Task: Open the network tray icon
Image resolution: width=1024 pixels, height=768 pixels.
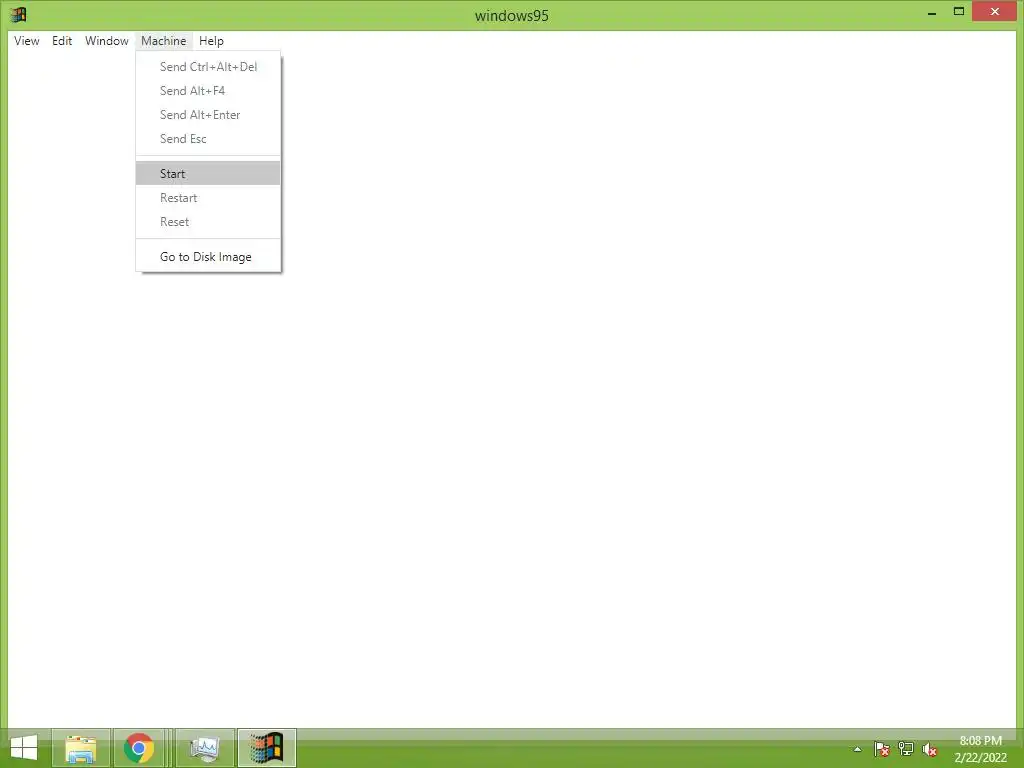Action: [906, 749]
